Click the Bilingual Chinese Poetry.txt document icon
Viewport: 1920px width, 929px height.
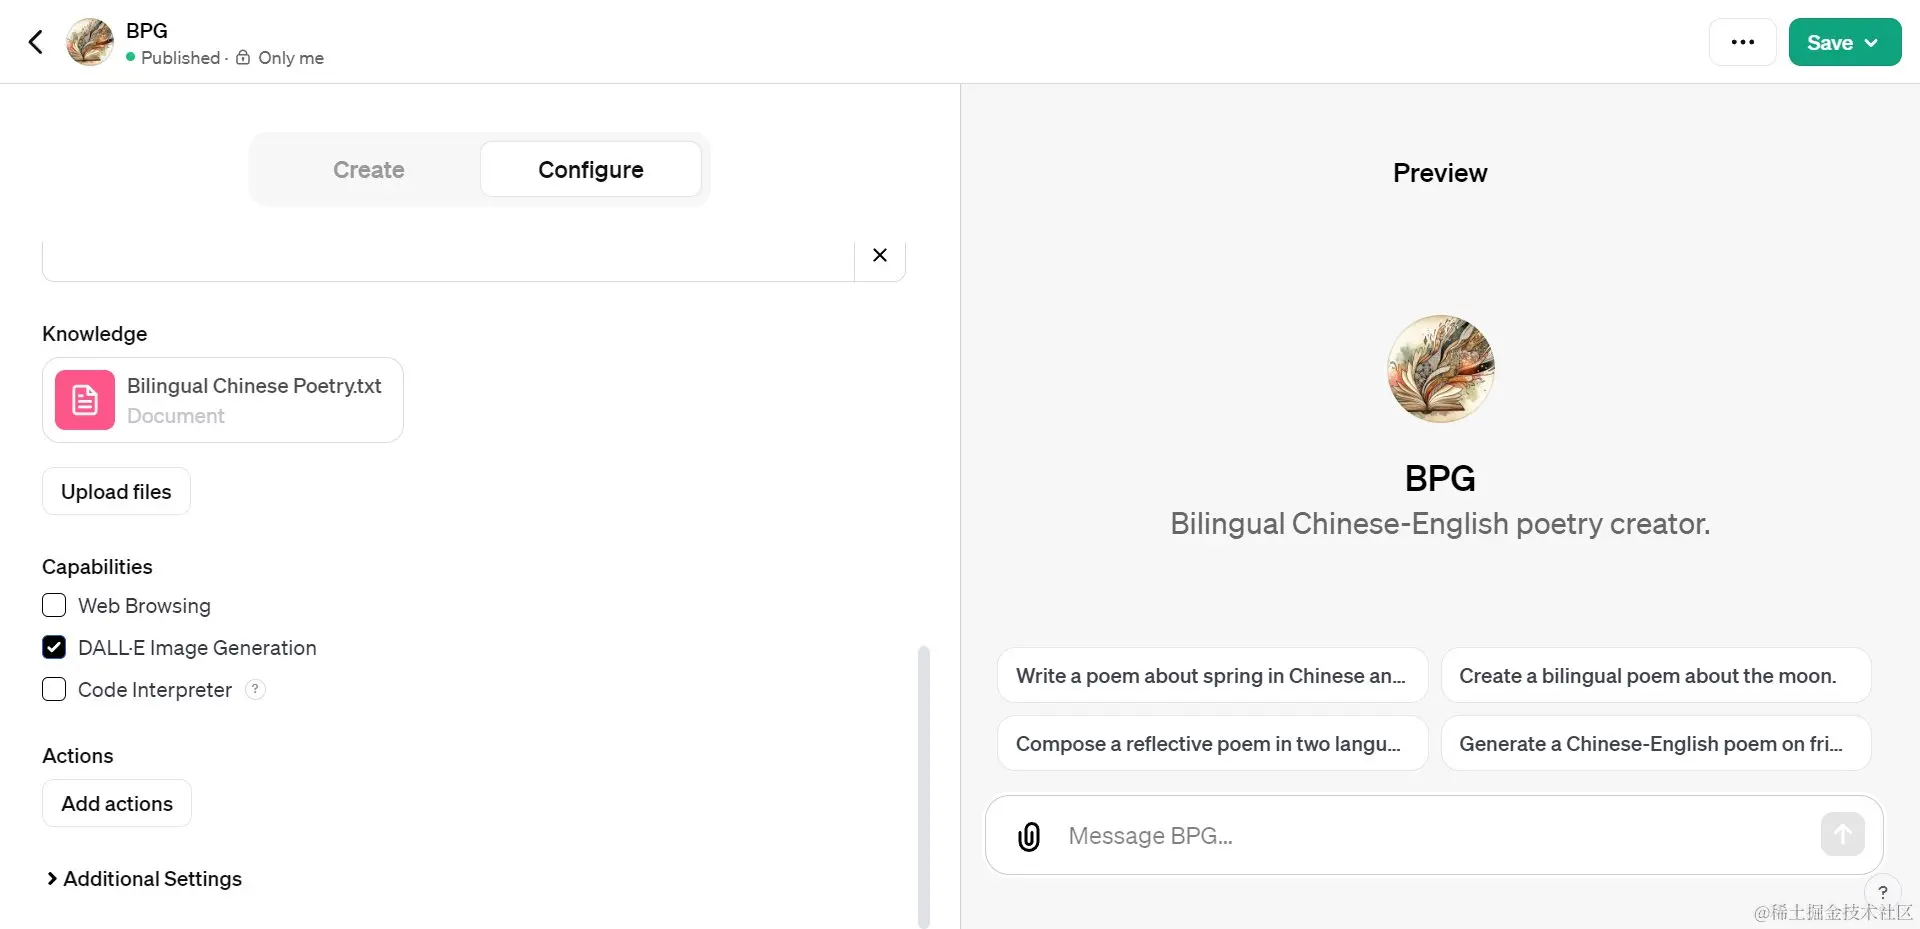[84, 399]
